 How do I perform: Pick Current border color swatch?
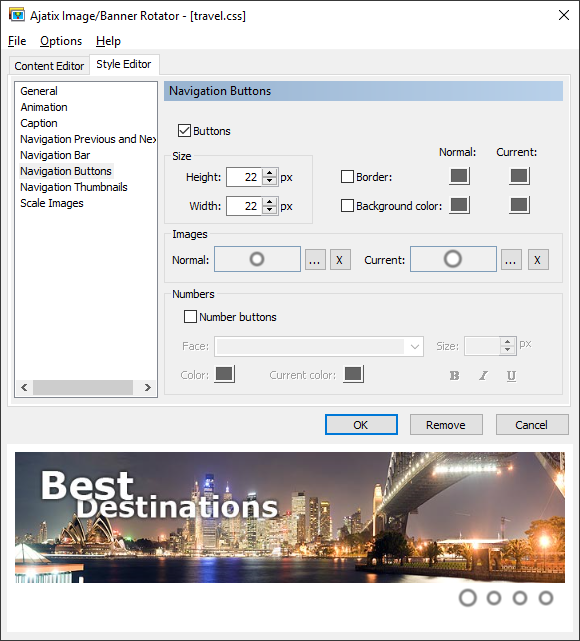519,176
